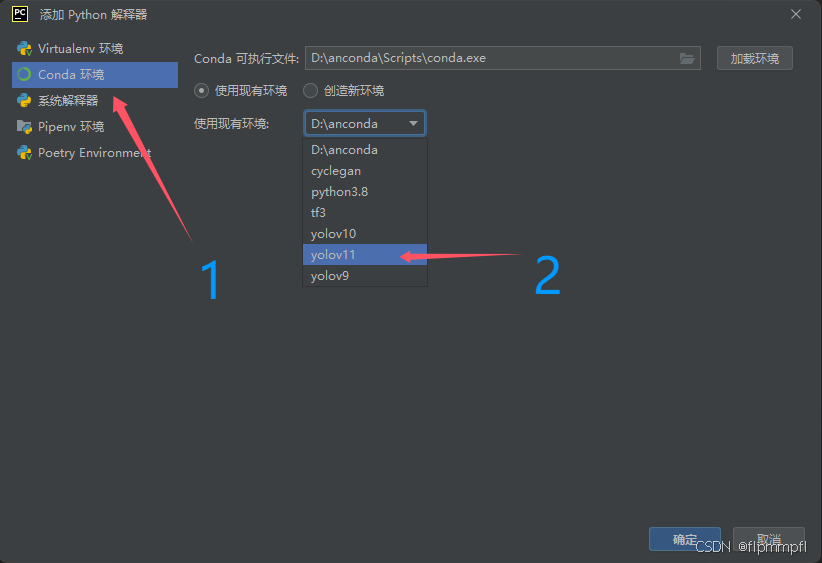
Task: Click the Conda 可执行文件 path field
Action: click(x=502, y=58)
